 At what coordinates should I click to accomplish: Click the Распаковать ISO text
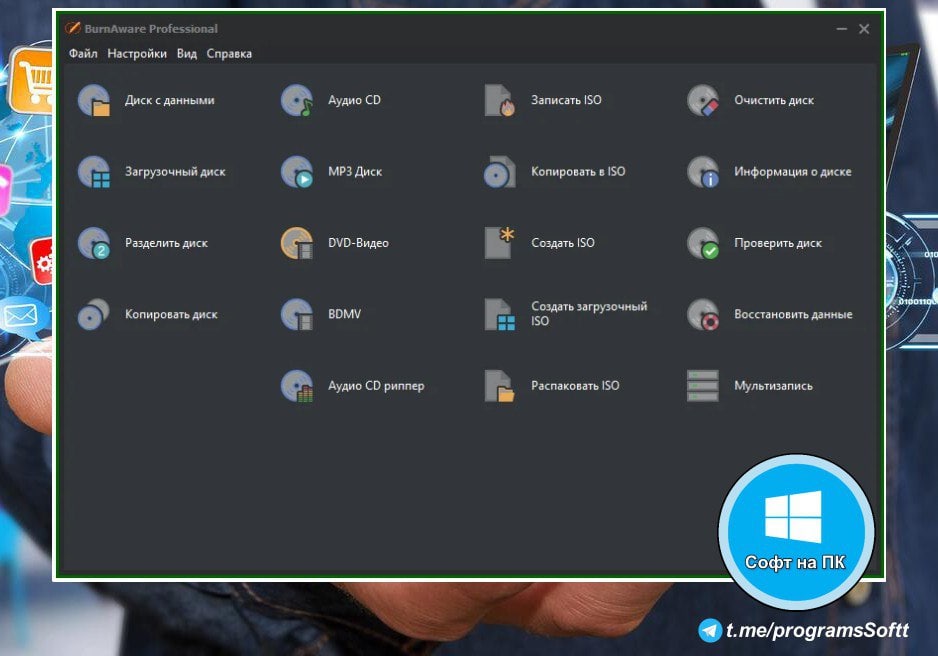[575, 386]
